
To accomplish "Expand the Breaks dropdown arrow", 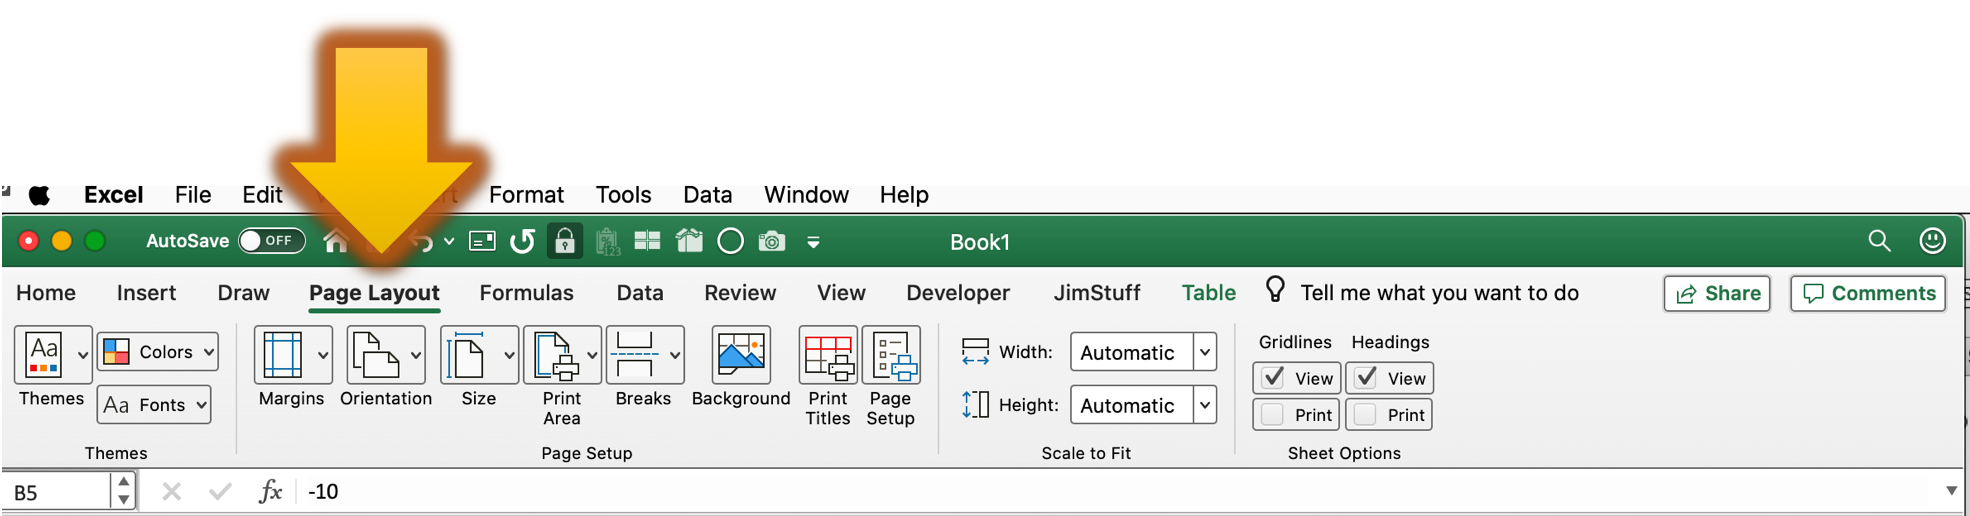I will click(675, 355).
